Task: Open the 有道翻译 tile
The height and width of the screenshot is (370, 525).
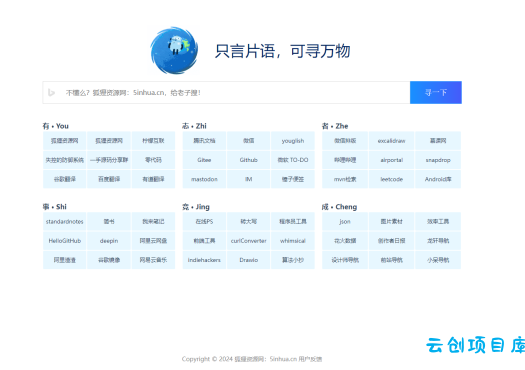Action: pos(153,179)
